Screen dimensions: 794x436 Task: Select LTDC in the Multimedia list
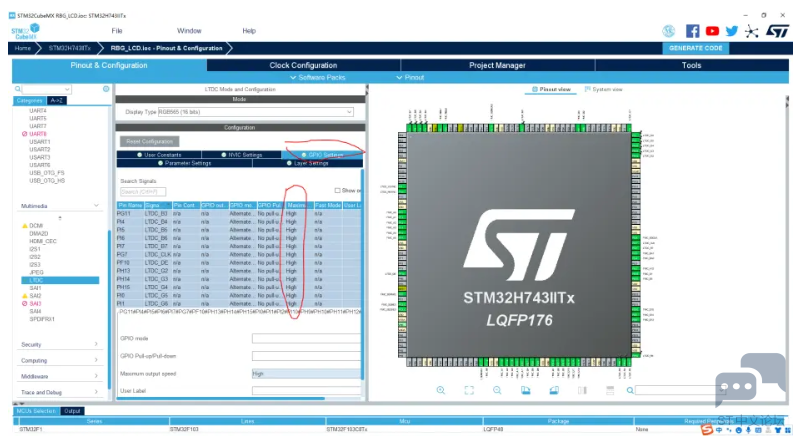click(x=60, y=280)
